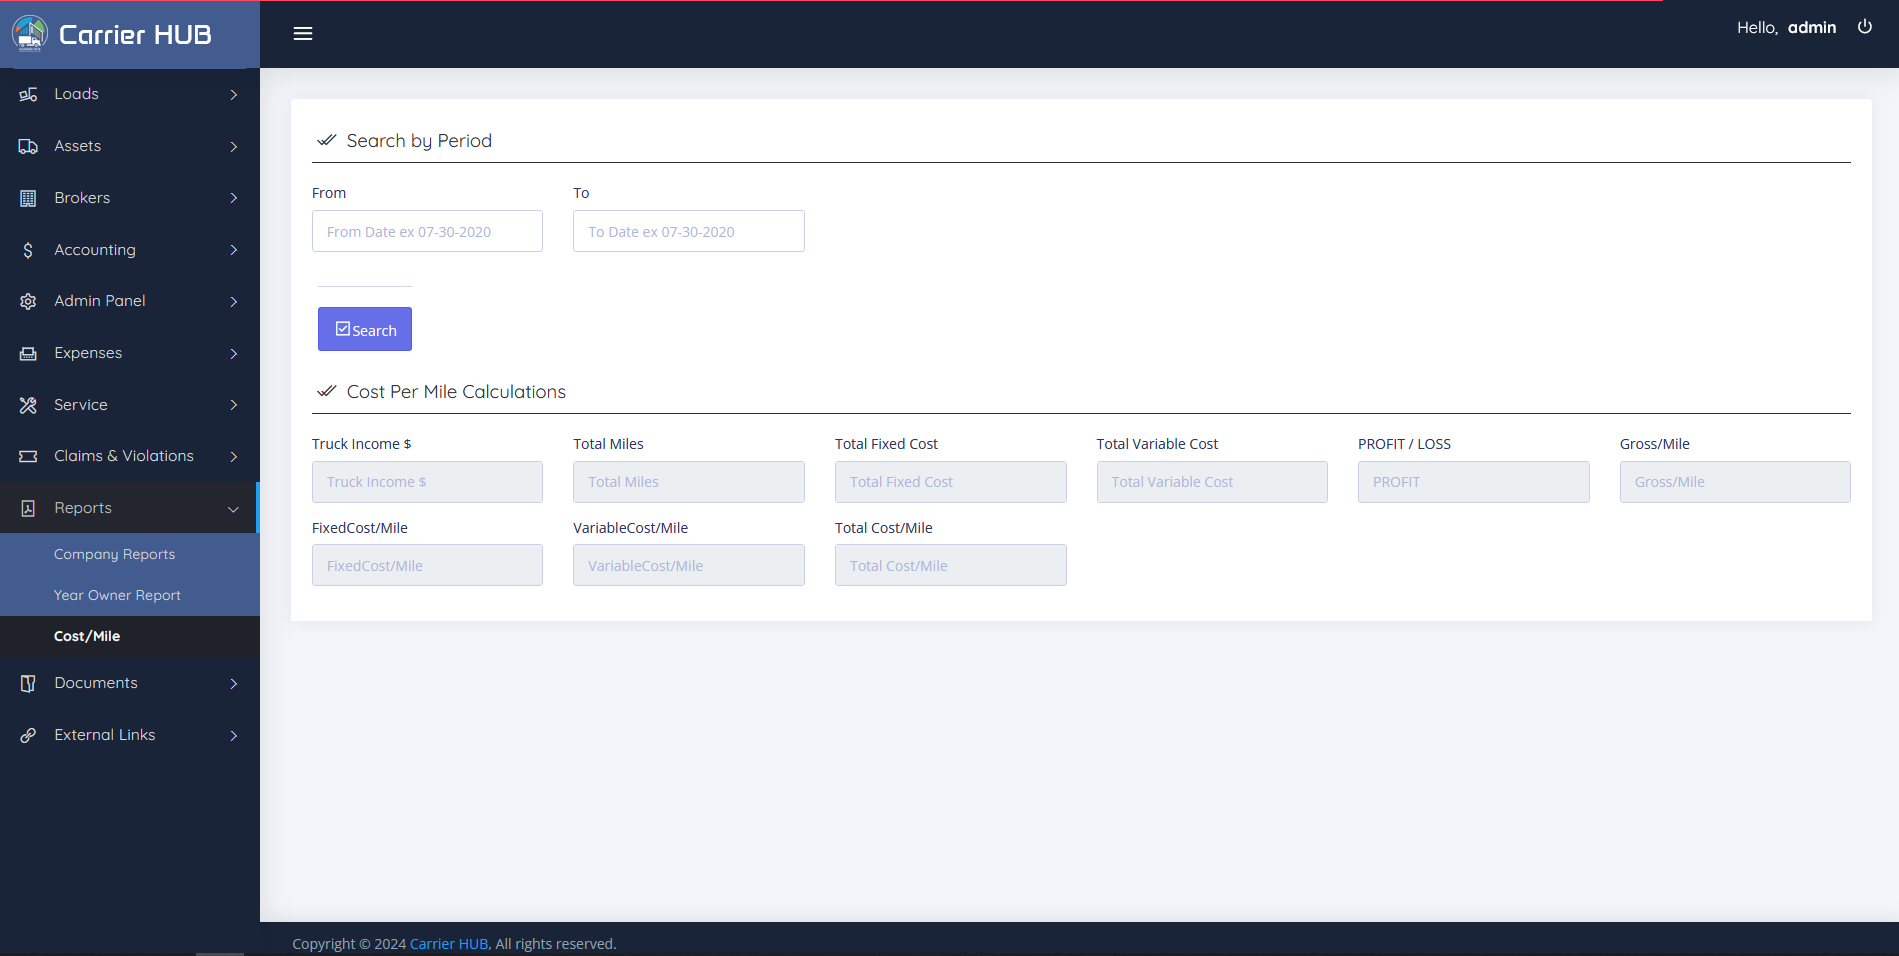Collapse the Reports menu chevron
Image resolution: width=1899 pixels, height=956 pixels.
233,509
